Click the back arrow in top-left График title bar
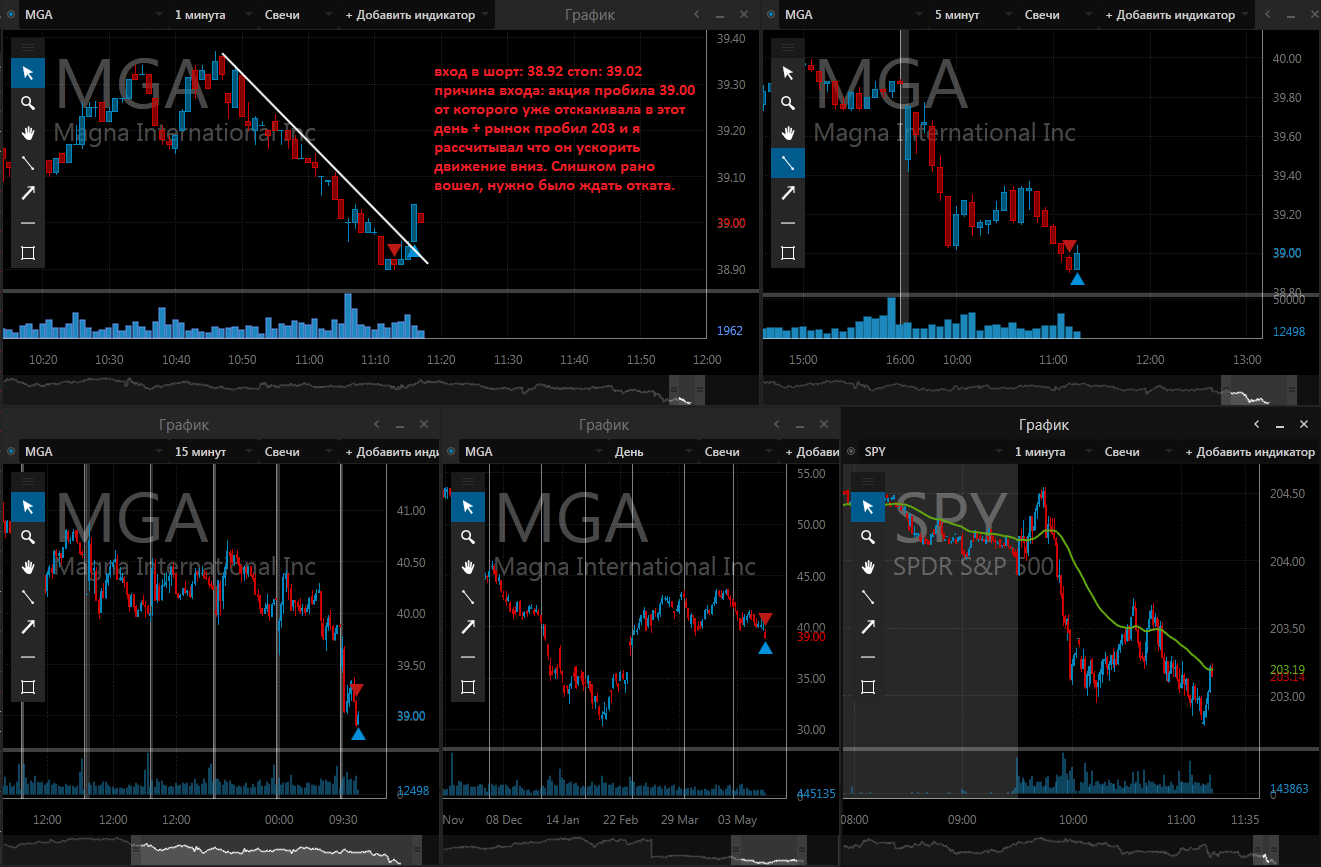The image size is (1321, 867). [x=698, y=15]
